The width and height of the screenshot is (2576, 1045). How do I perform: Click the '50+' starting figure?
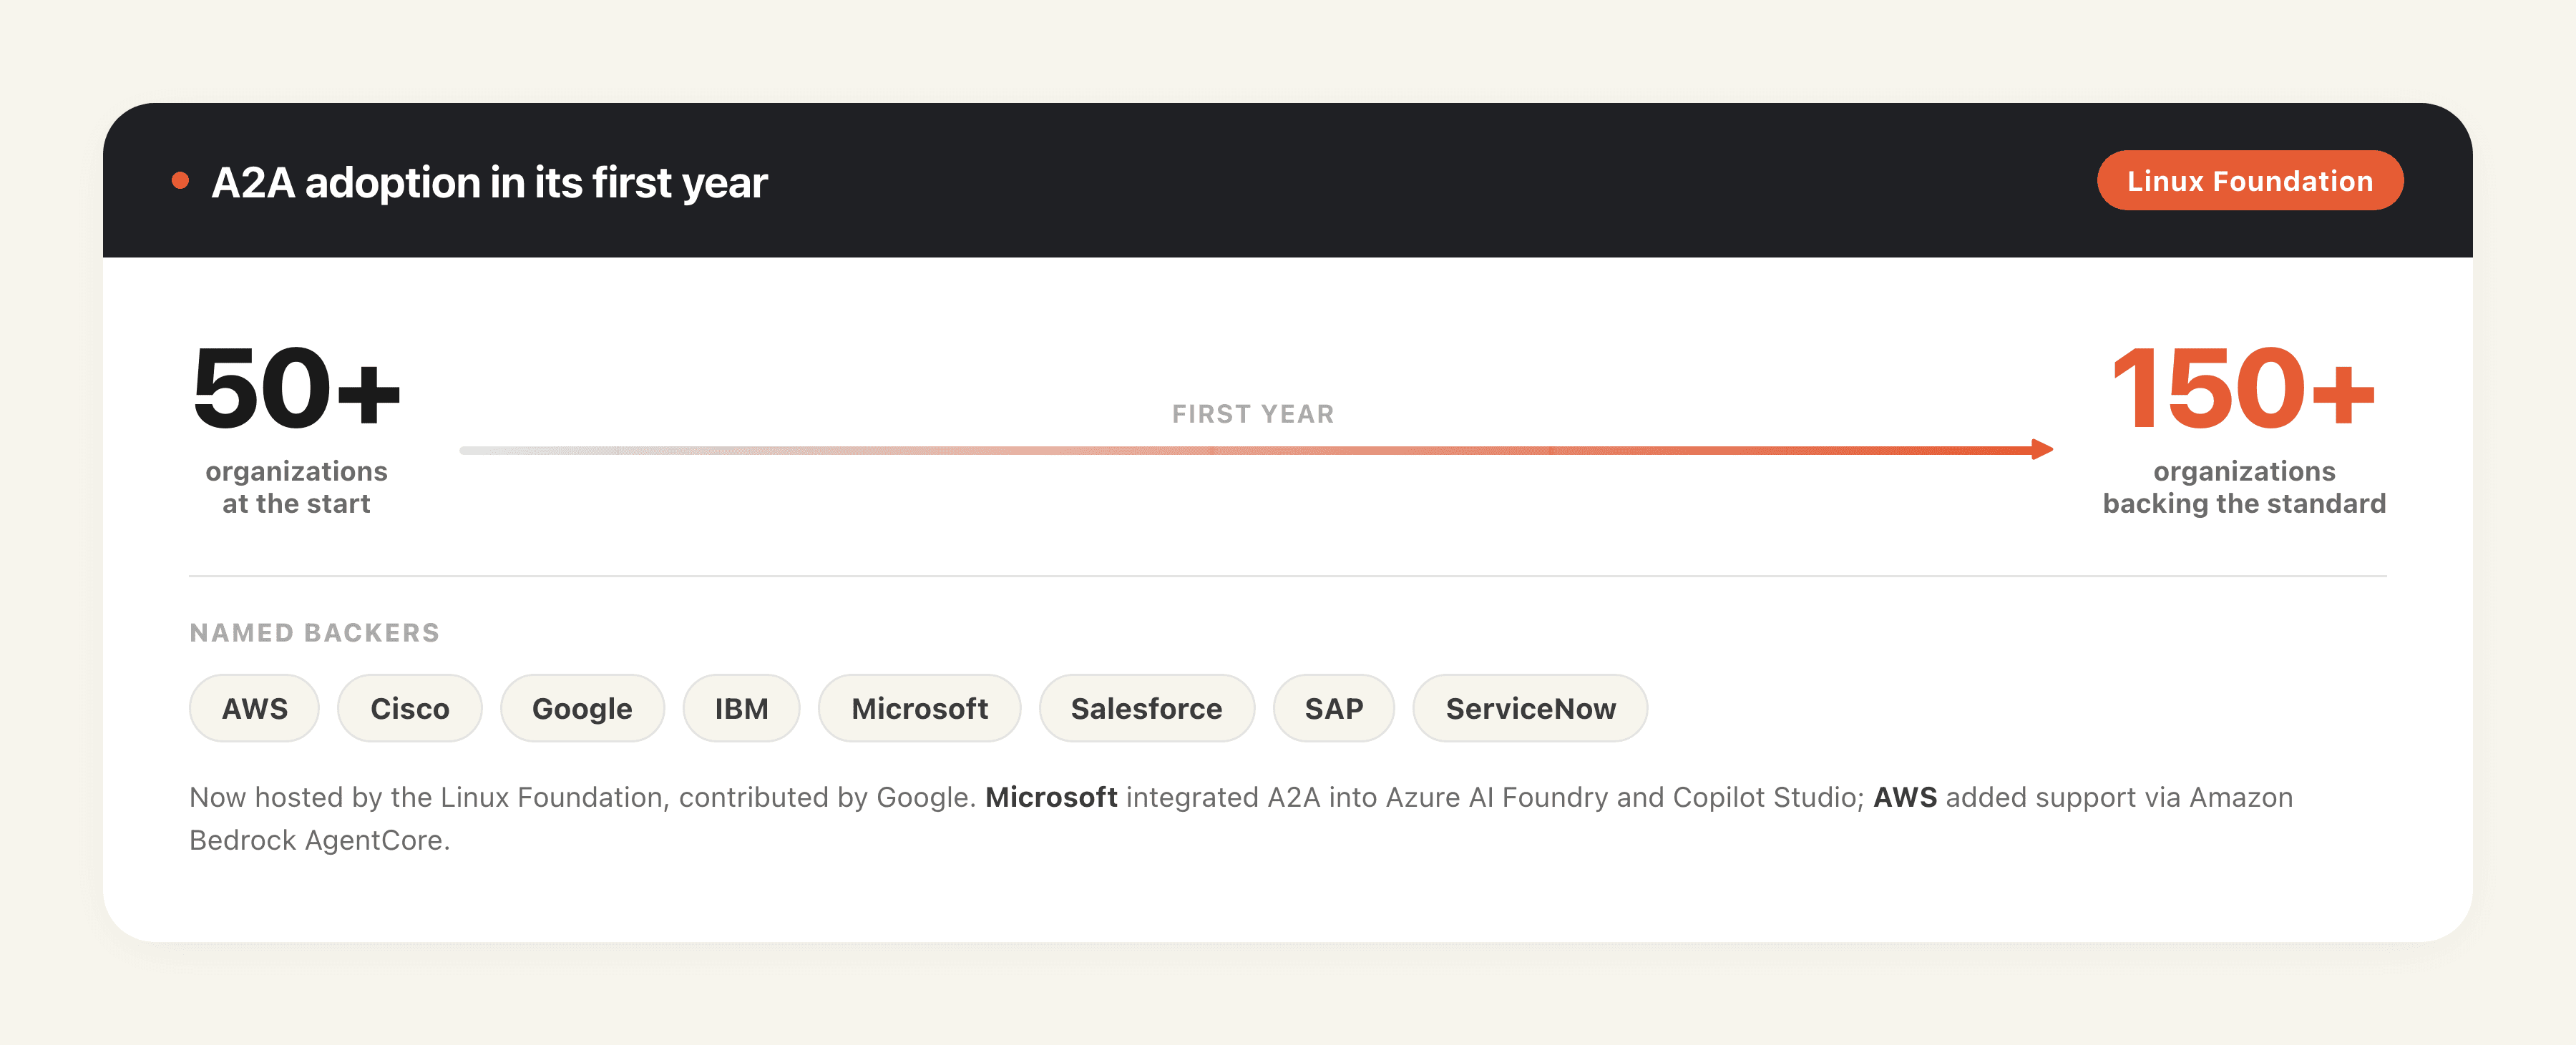tap(296, 388)
